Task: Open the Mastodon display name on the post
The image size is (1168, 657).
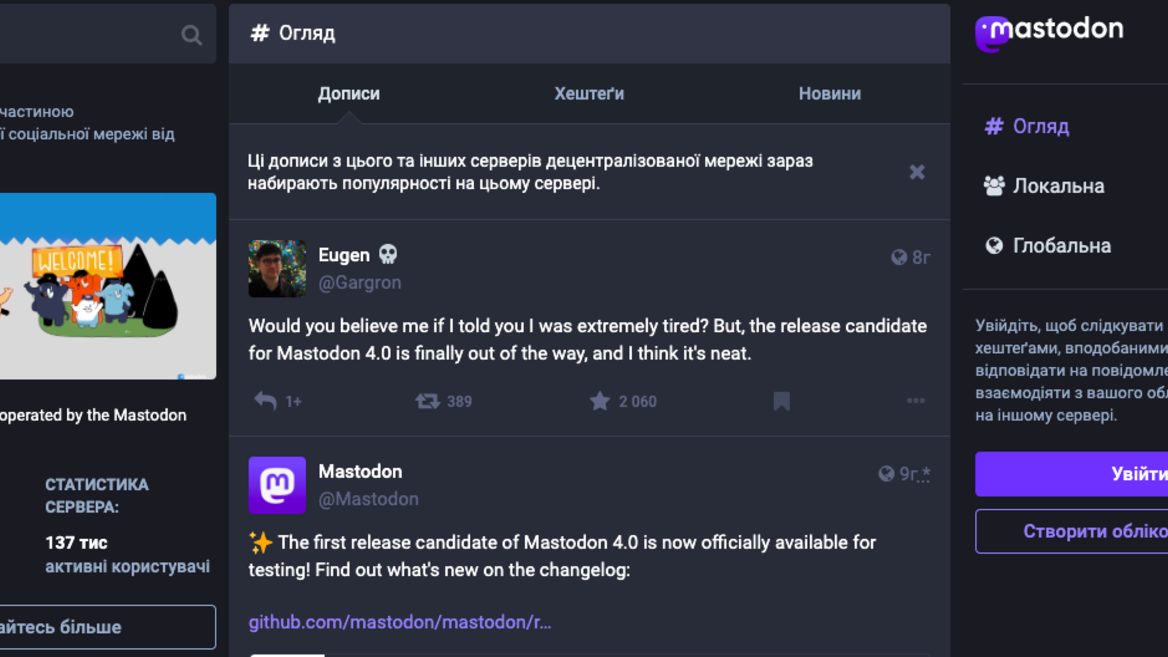Action: point(360,472)
